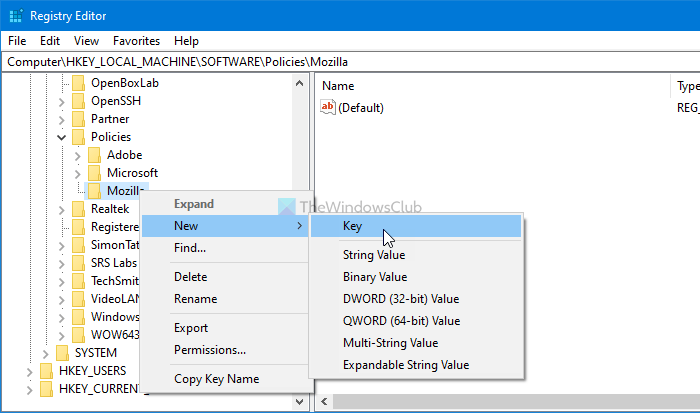Click the OpenSSH folder icon
700x413 pixels.
[79, 101]
